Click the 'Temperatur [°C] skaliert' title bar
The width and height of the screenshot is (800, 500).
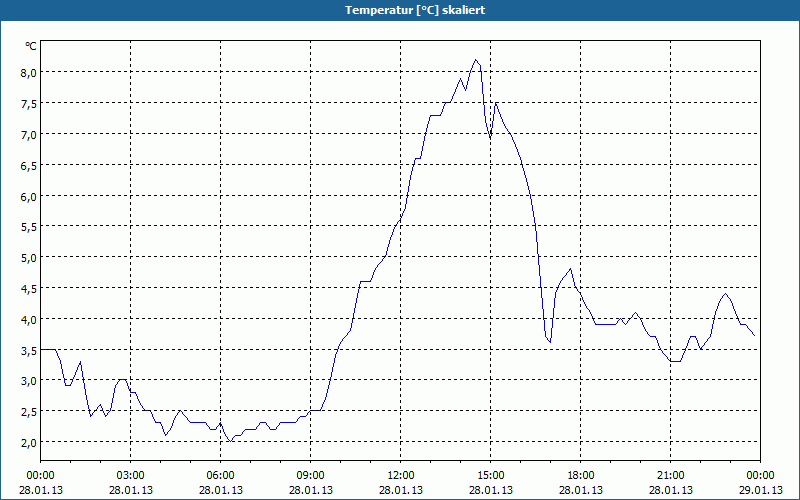point(400,10)
